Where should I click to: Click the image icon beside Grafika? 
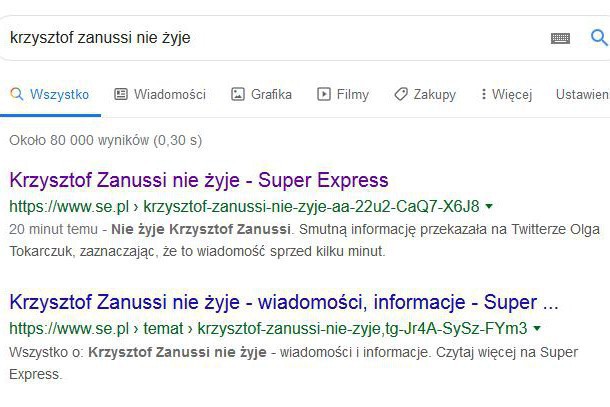pyautogui.click(x=238, y=94)
